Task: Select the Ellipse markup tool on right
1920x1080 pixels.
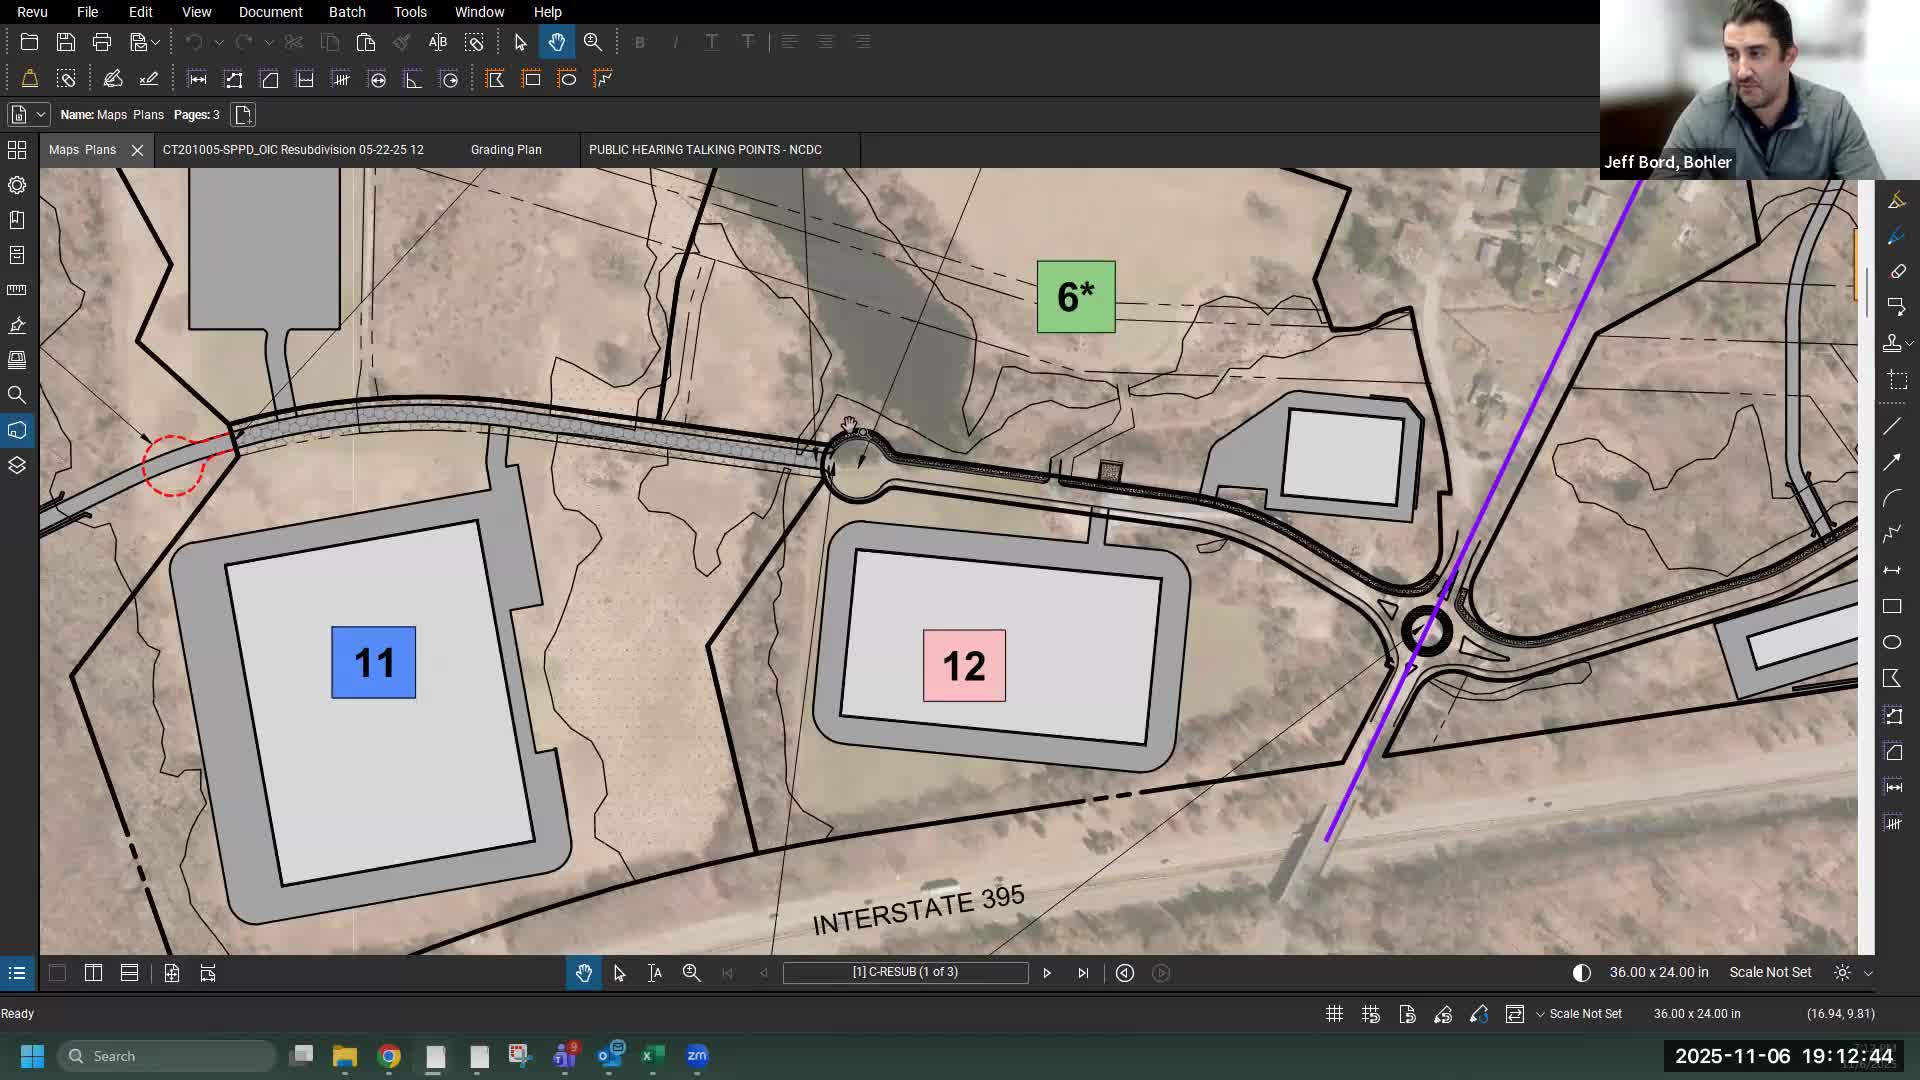Action: click(x=1892, y=642)
